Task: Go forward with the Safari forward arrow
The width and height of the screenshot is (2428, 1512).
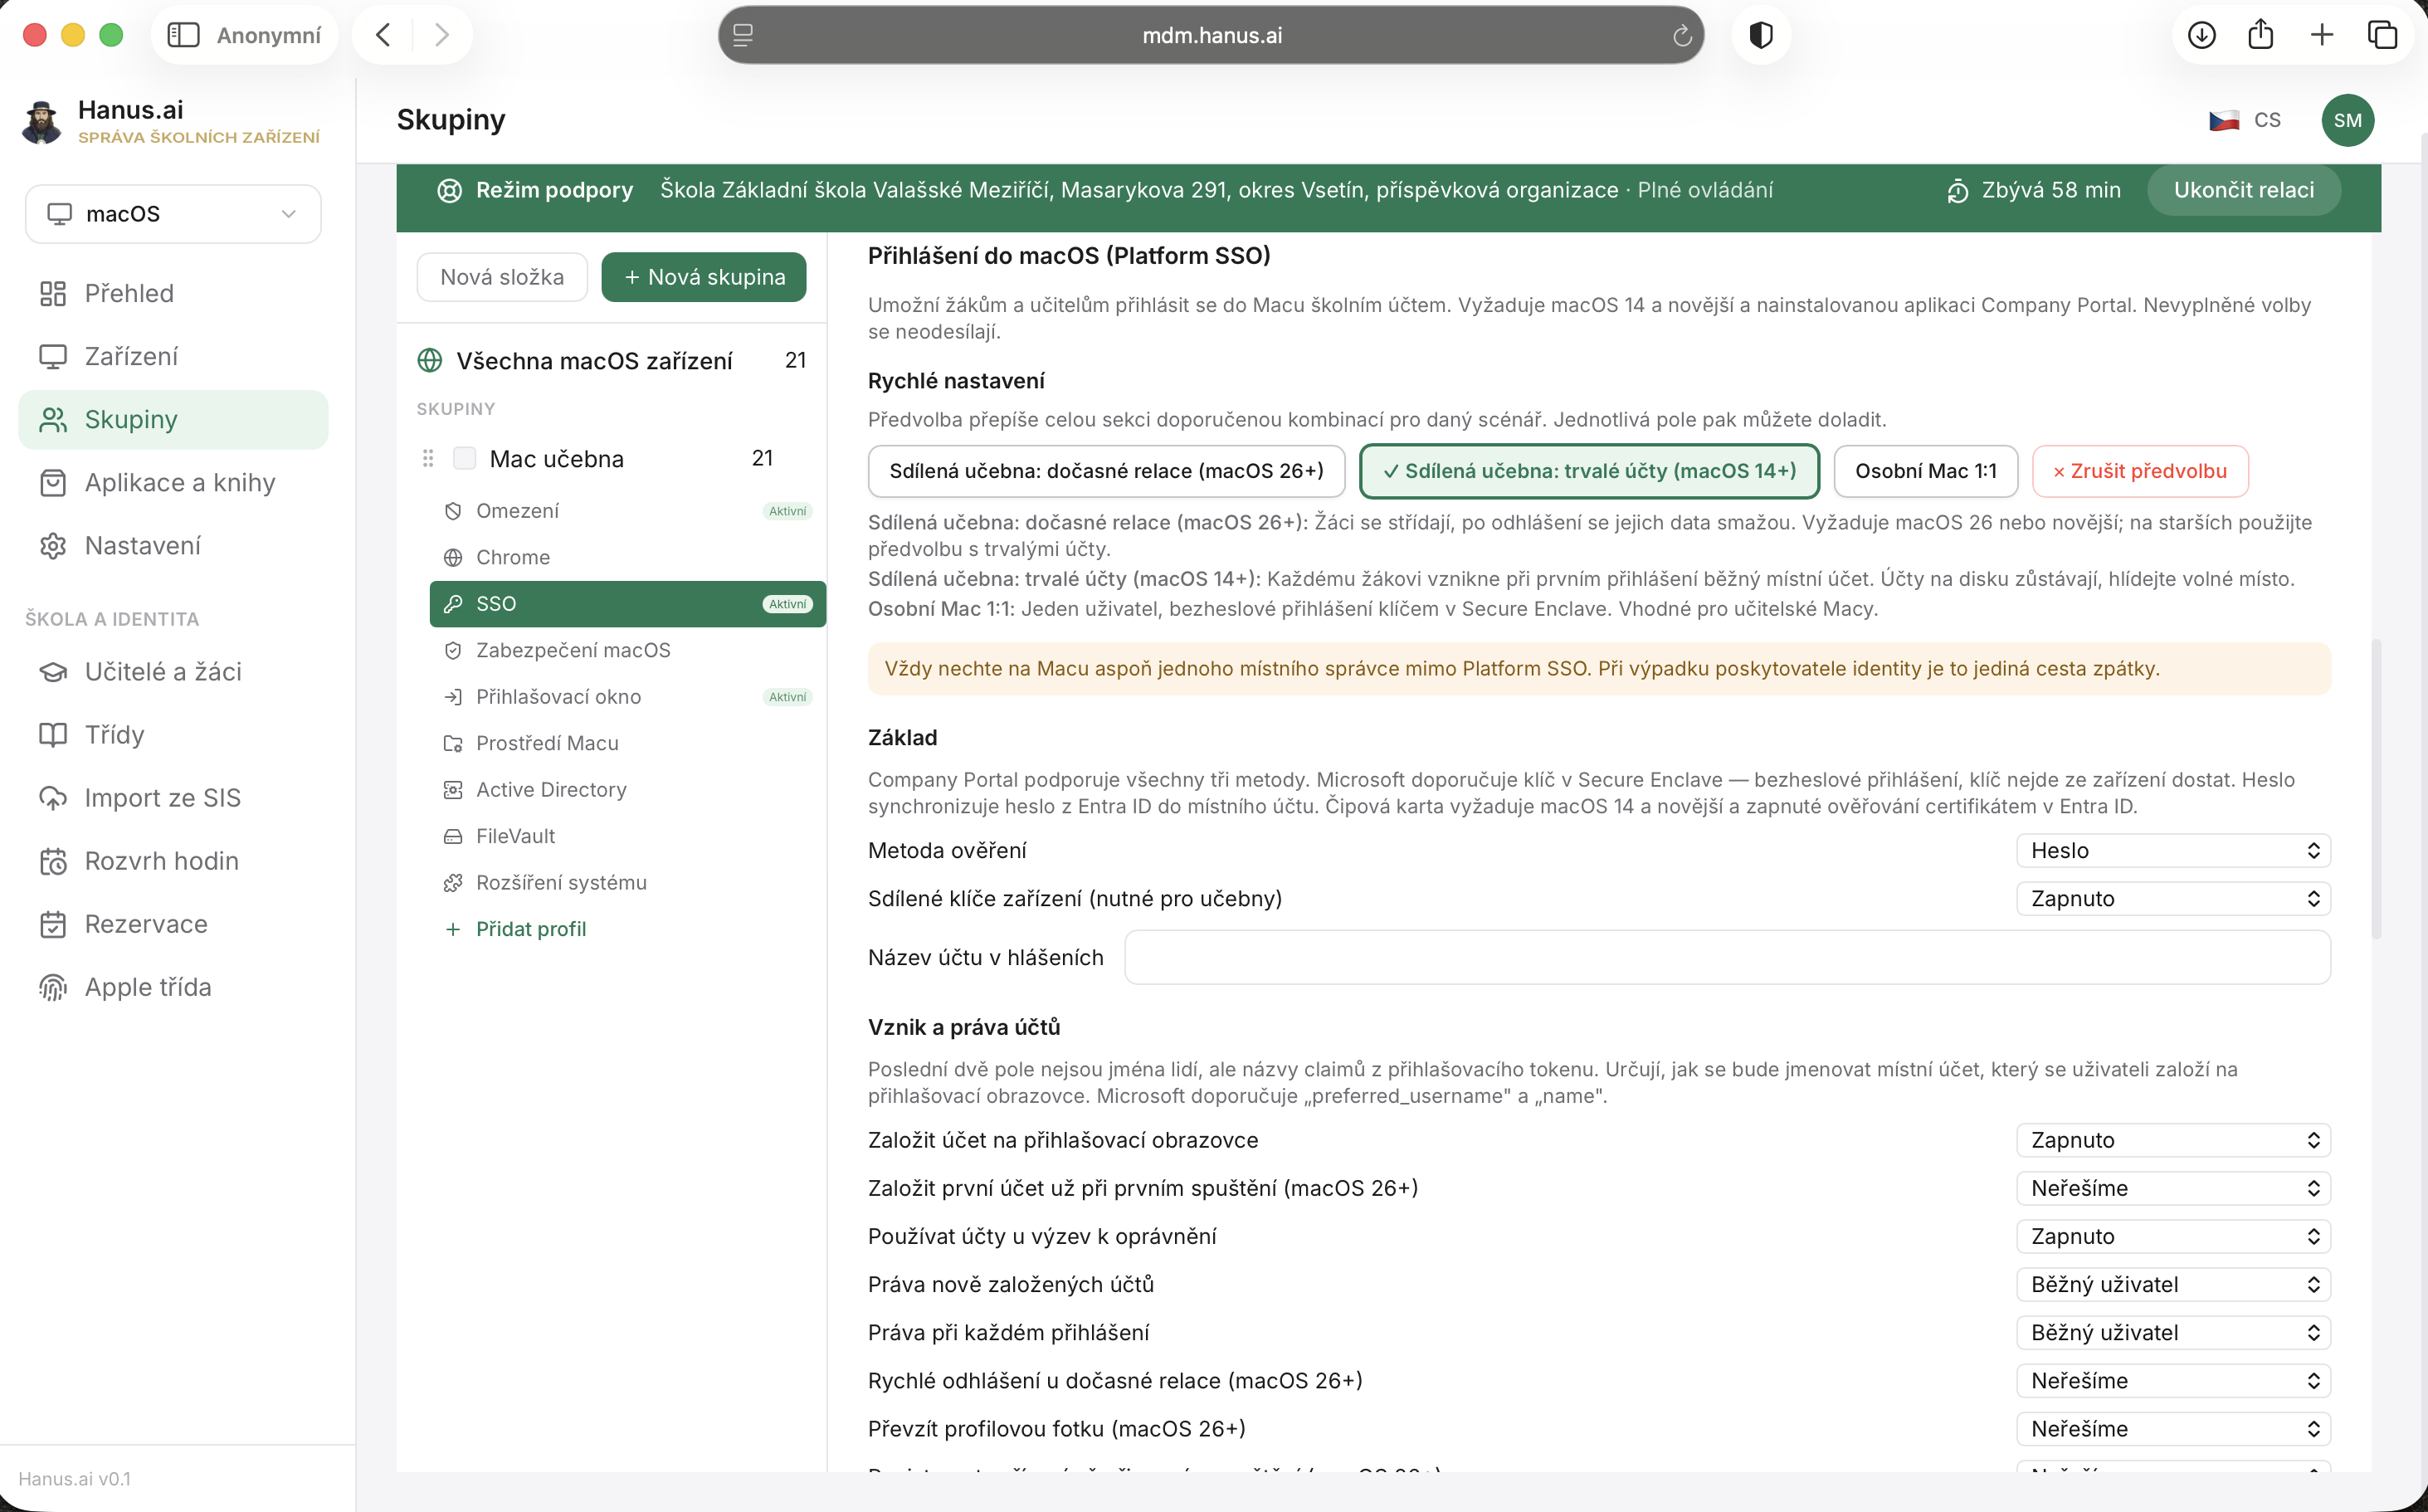Action: [x=441, y=35]
